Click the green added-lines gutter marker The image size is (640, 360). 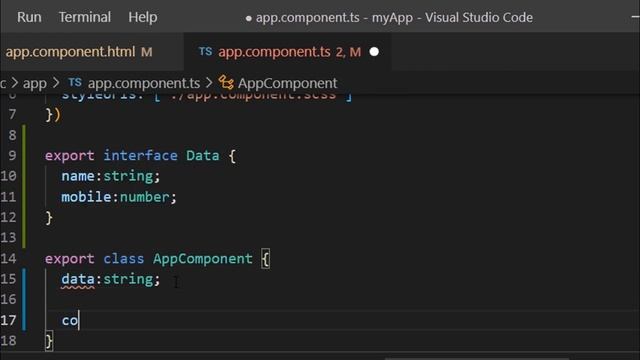24,186
